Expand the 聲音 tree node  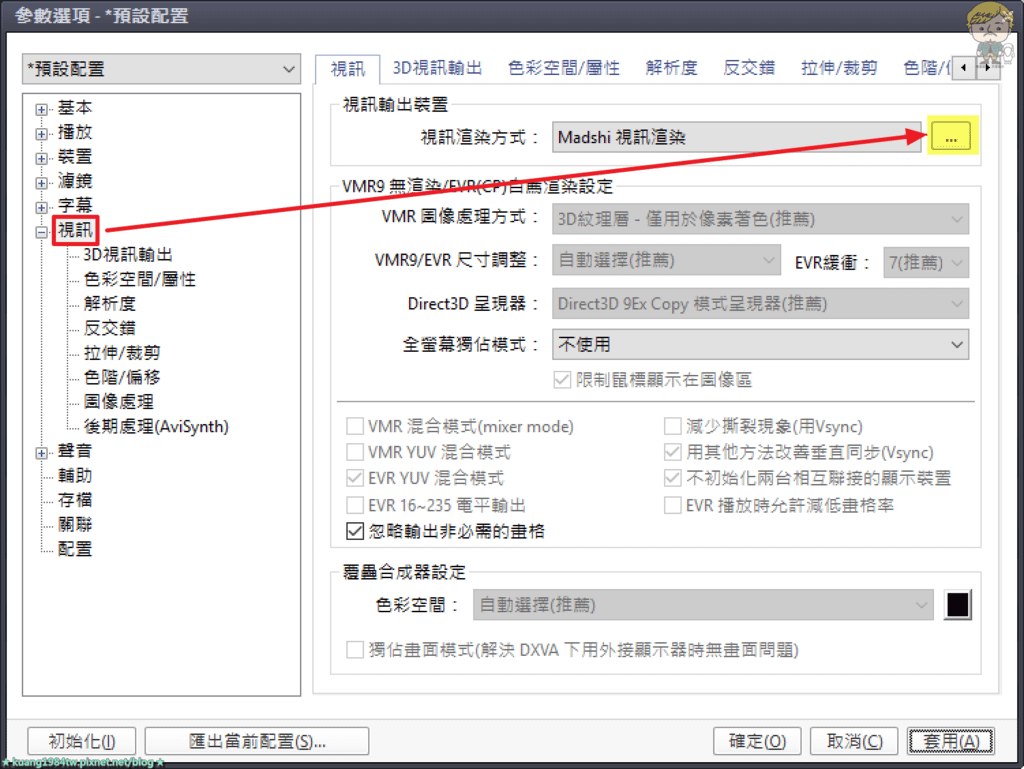41,452
